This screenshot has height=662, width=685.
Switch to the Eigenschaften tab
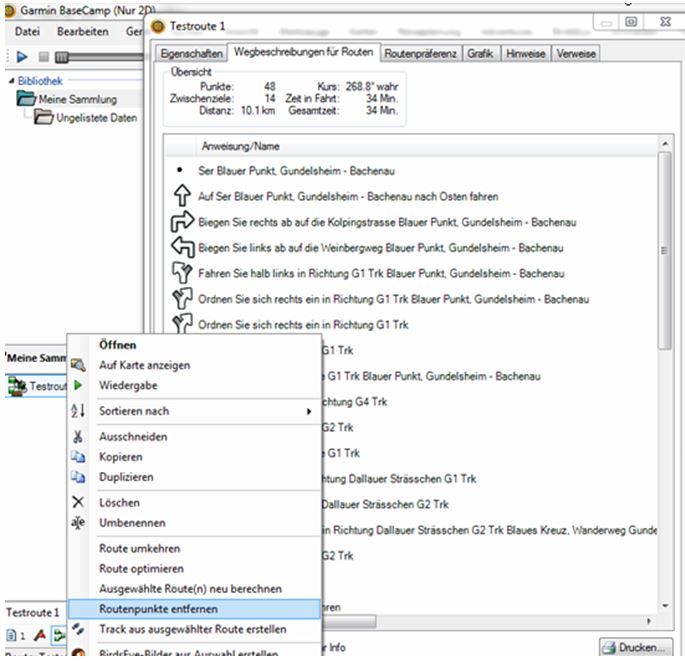189,53
